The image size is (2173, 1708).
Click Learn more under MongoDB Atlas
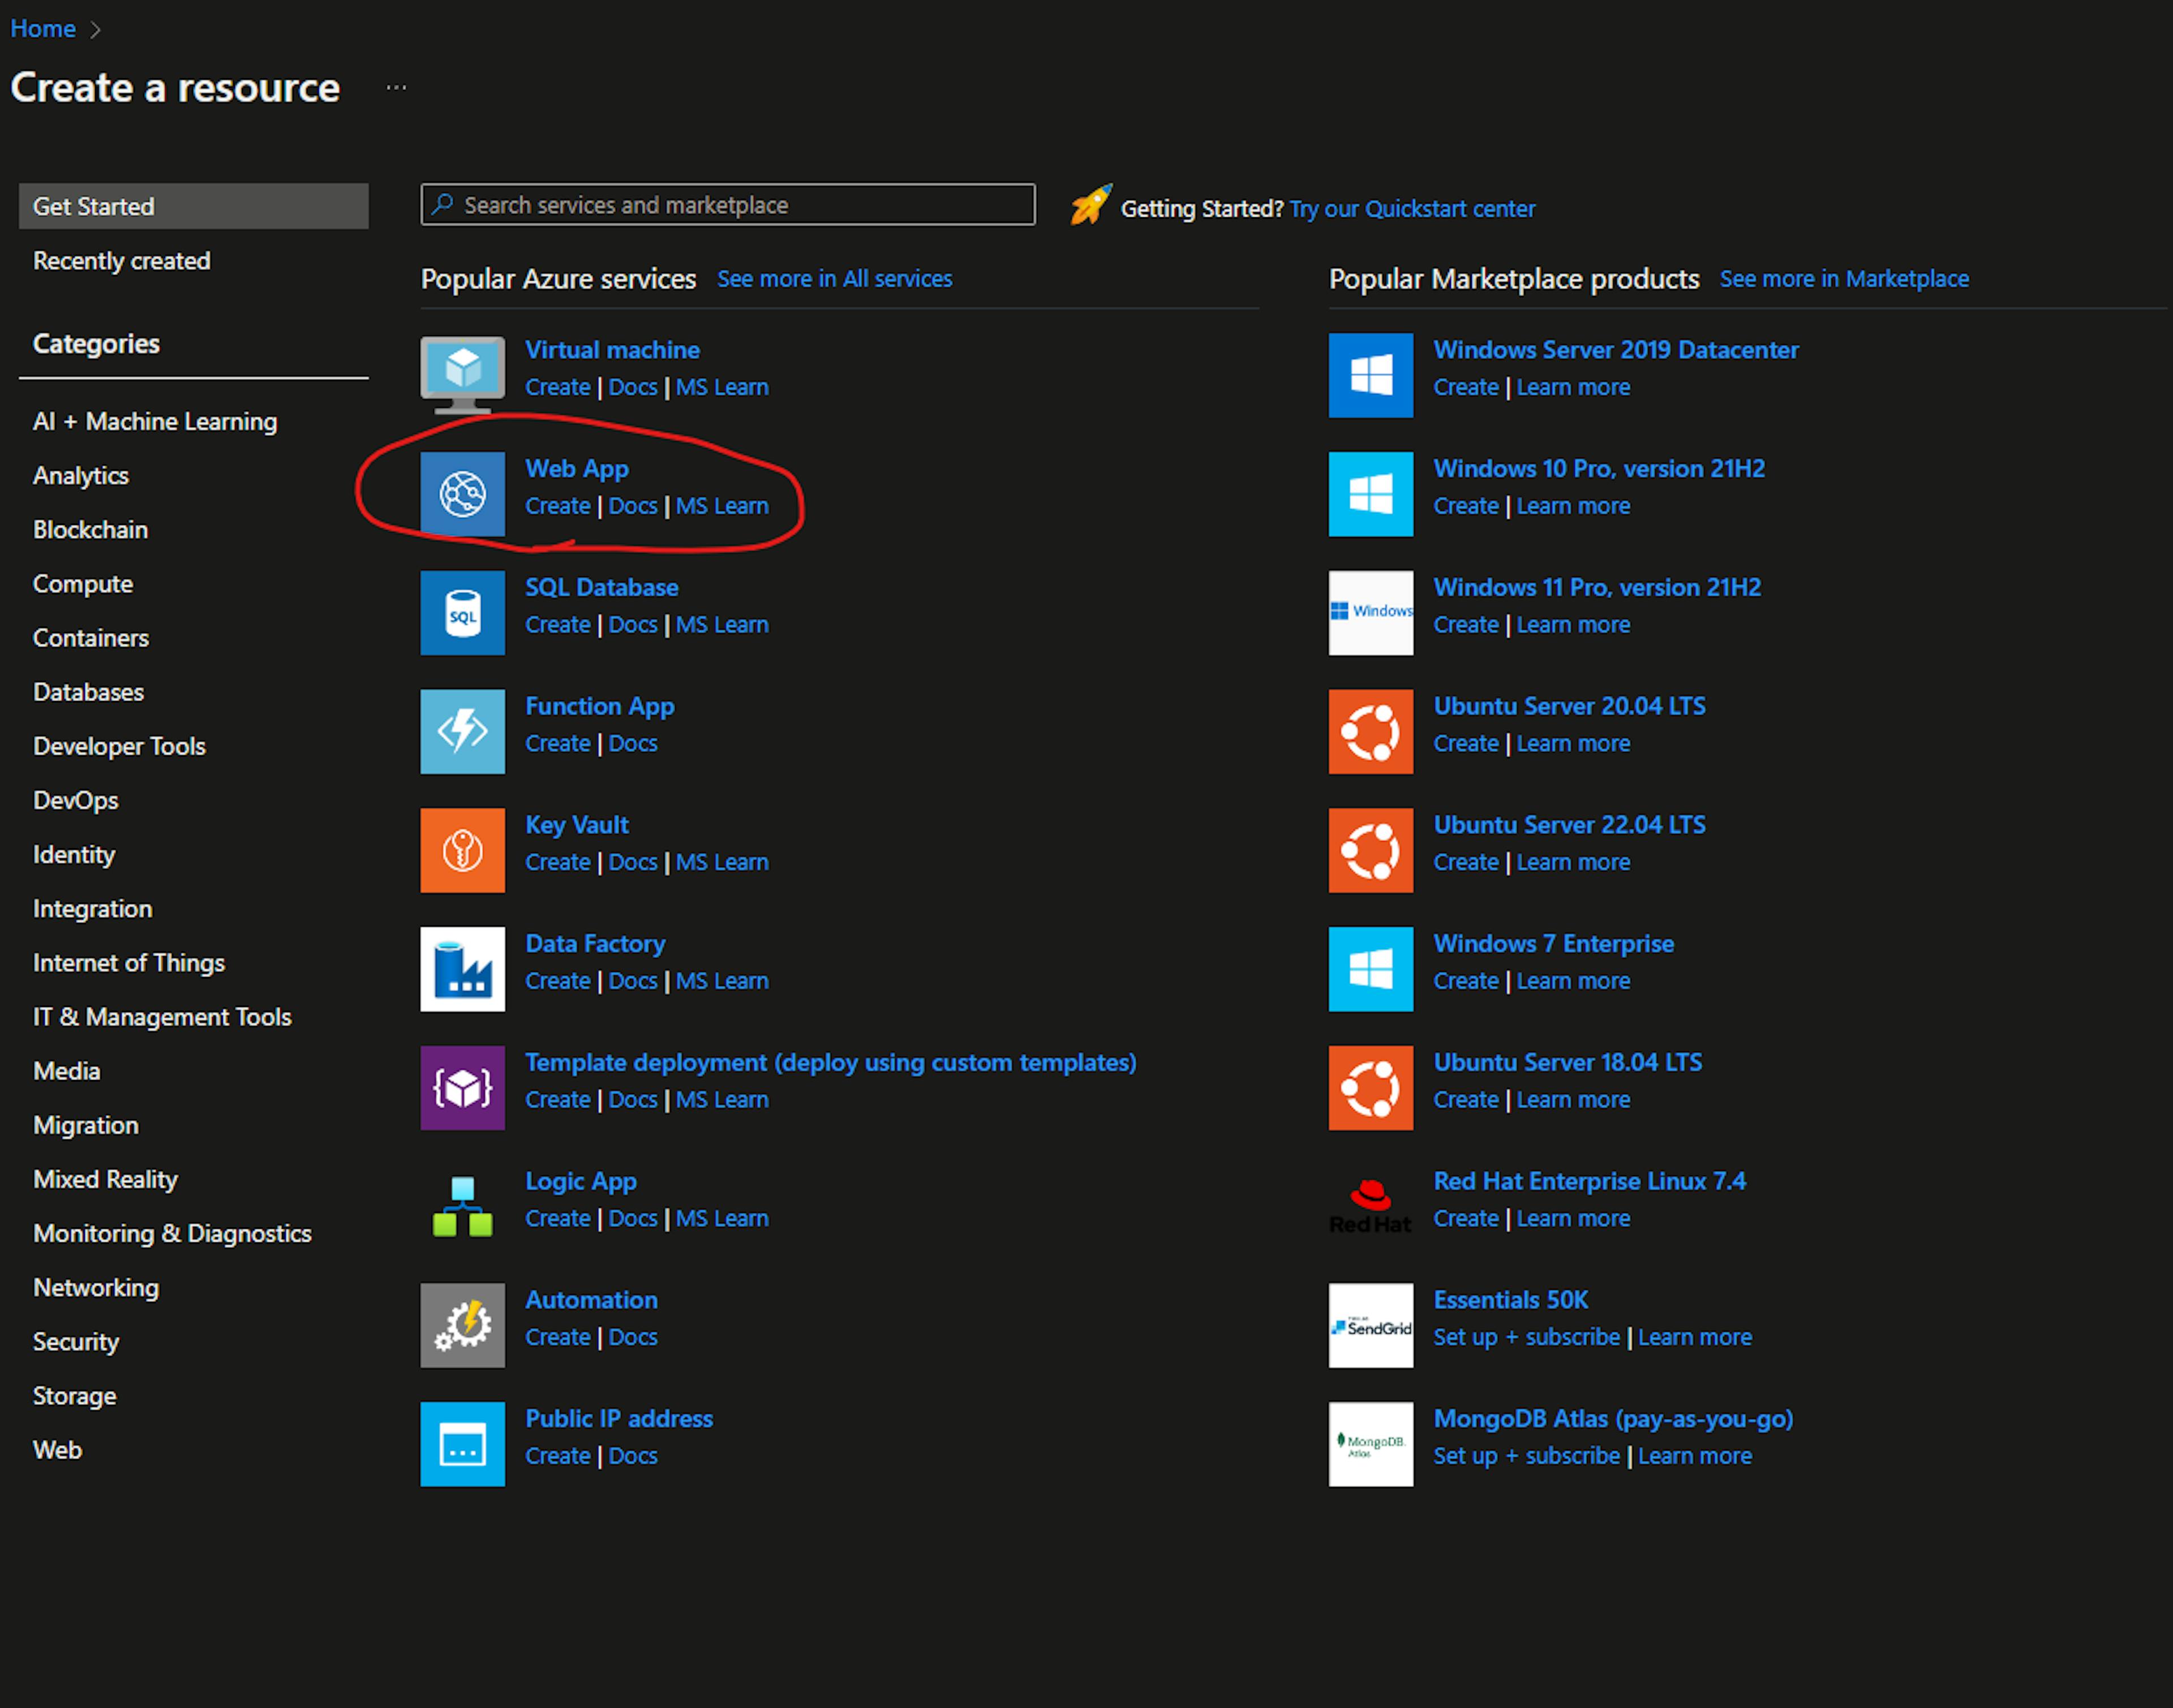pyautogui.click(x=1695, y=1456)
